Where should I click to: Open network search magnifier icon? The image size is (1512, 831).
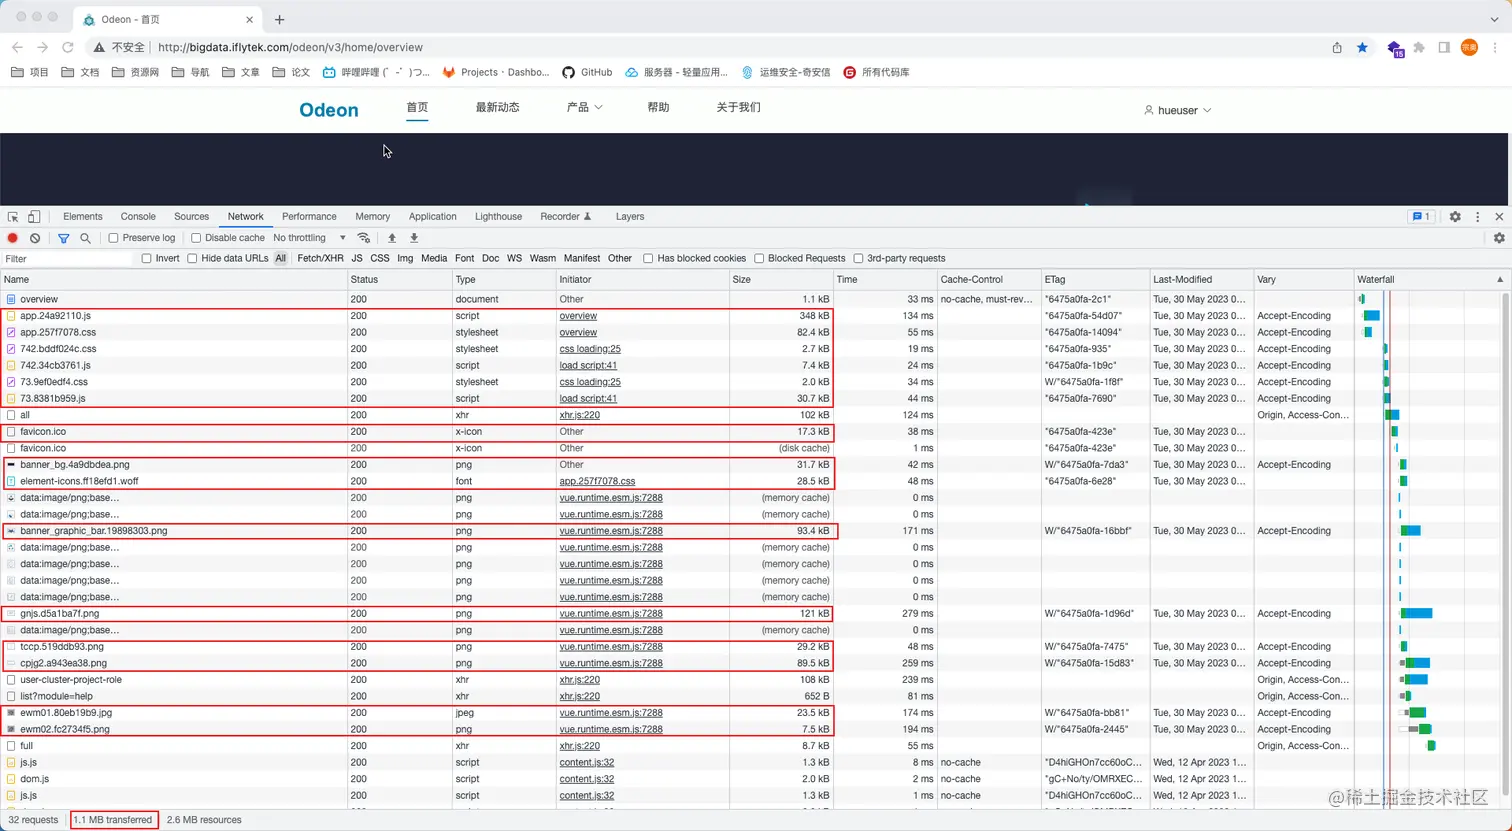click(85, 238)
